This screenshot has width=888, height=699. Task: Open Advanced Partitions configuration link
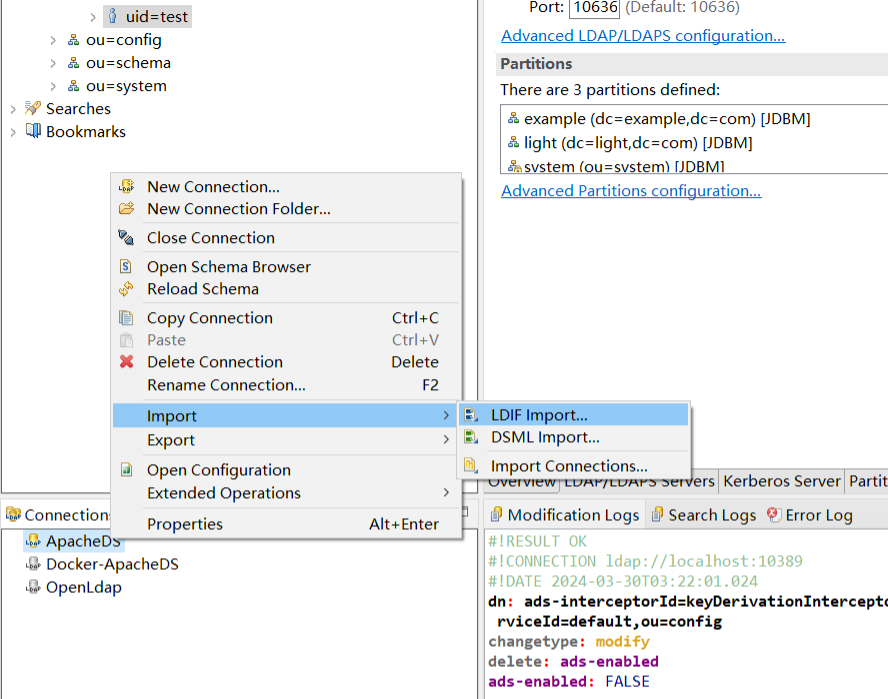pyautogui.click(x=631, y=191)
